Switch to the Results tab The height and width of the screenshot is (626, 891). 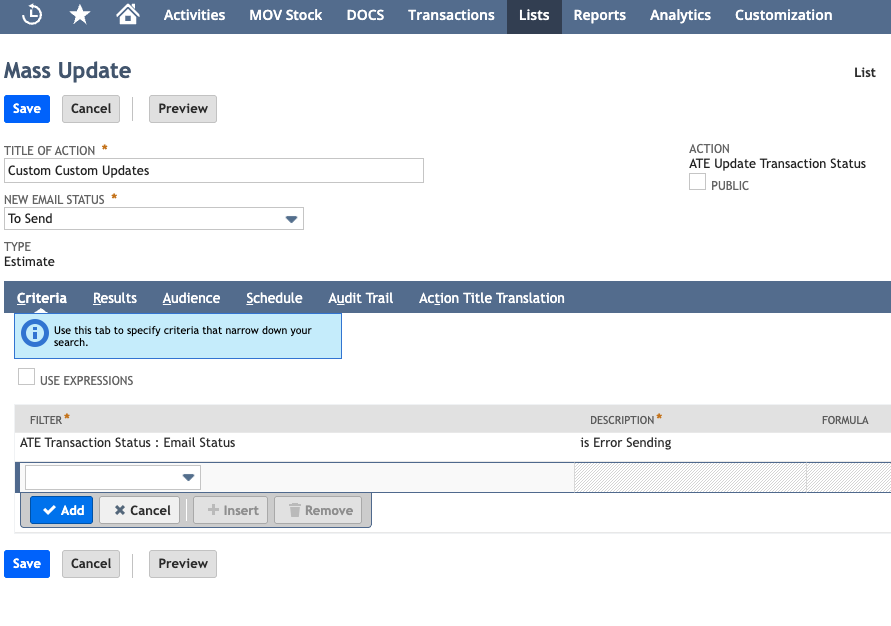(115, 298)
